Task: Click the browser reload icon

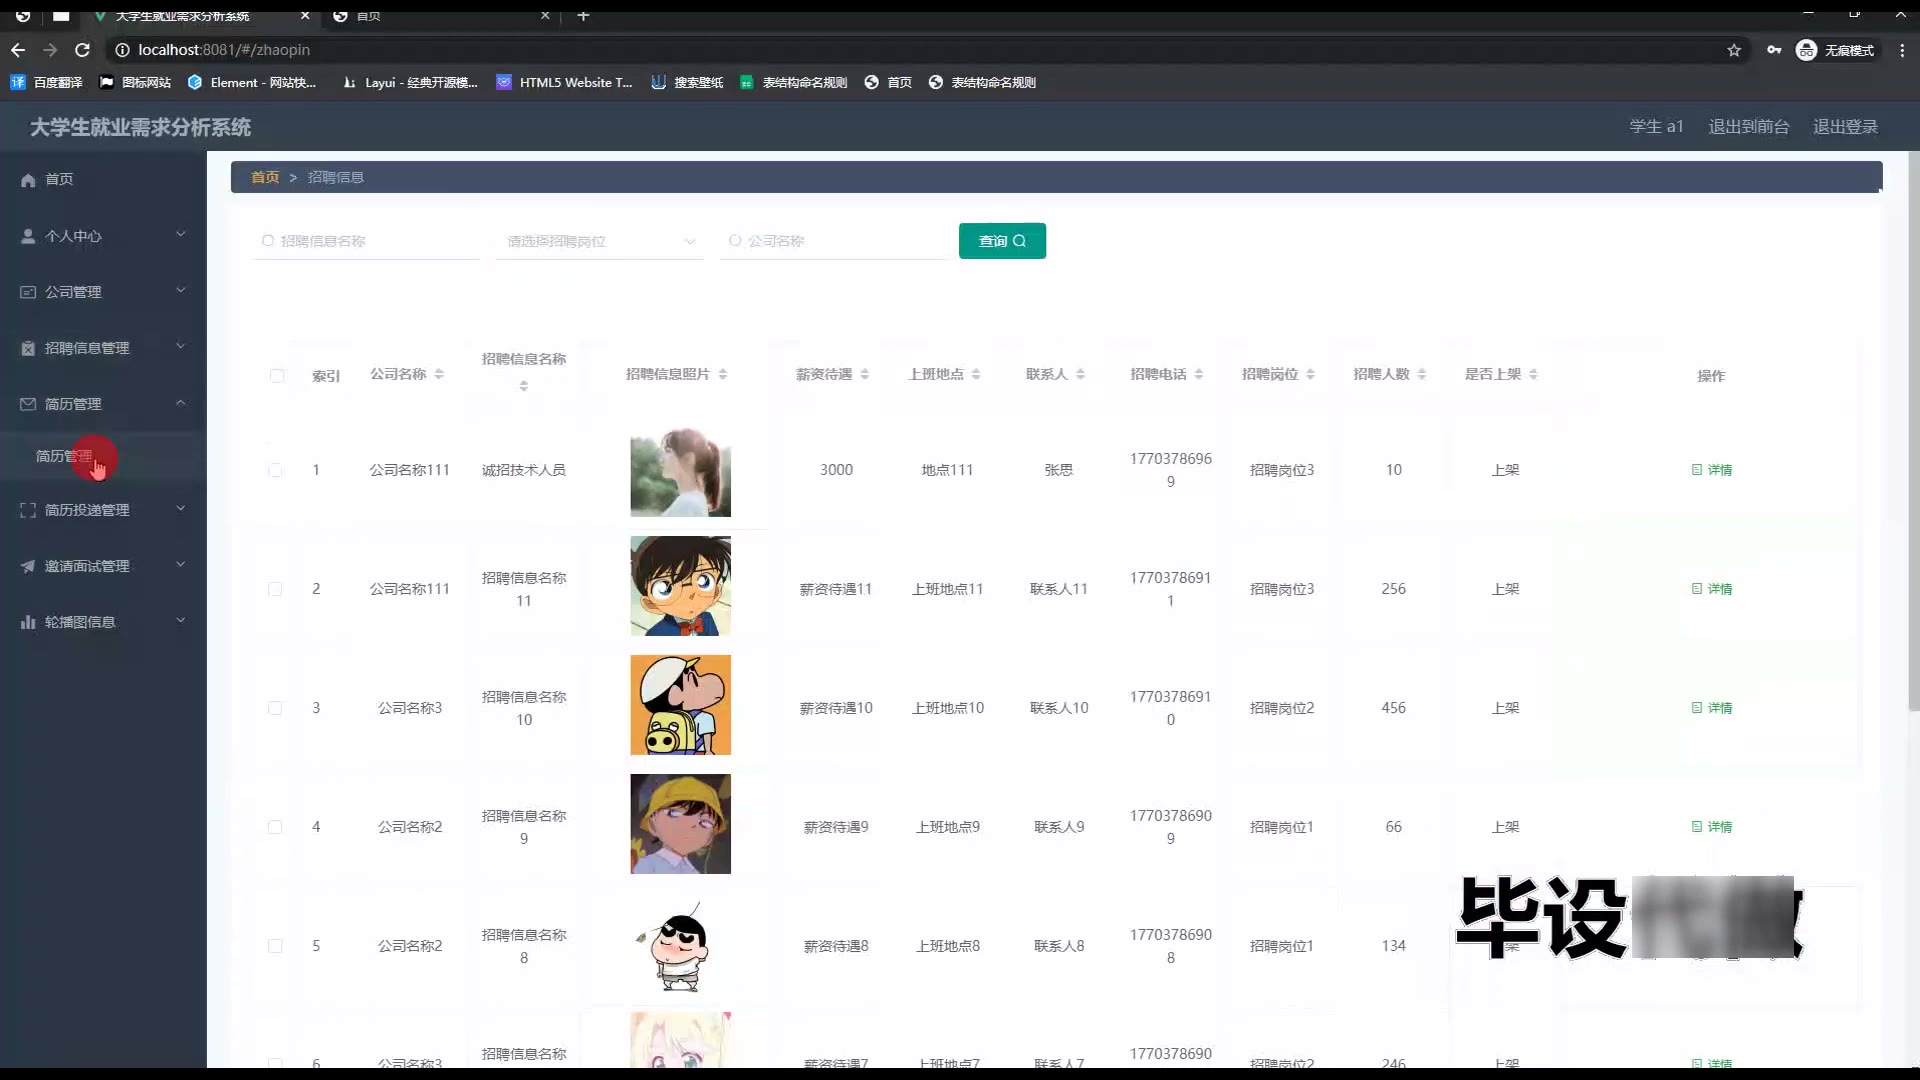Action: (83, 50)
